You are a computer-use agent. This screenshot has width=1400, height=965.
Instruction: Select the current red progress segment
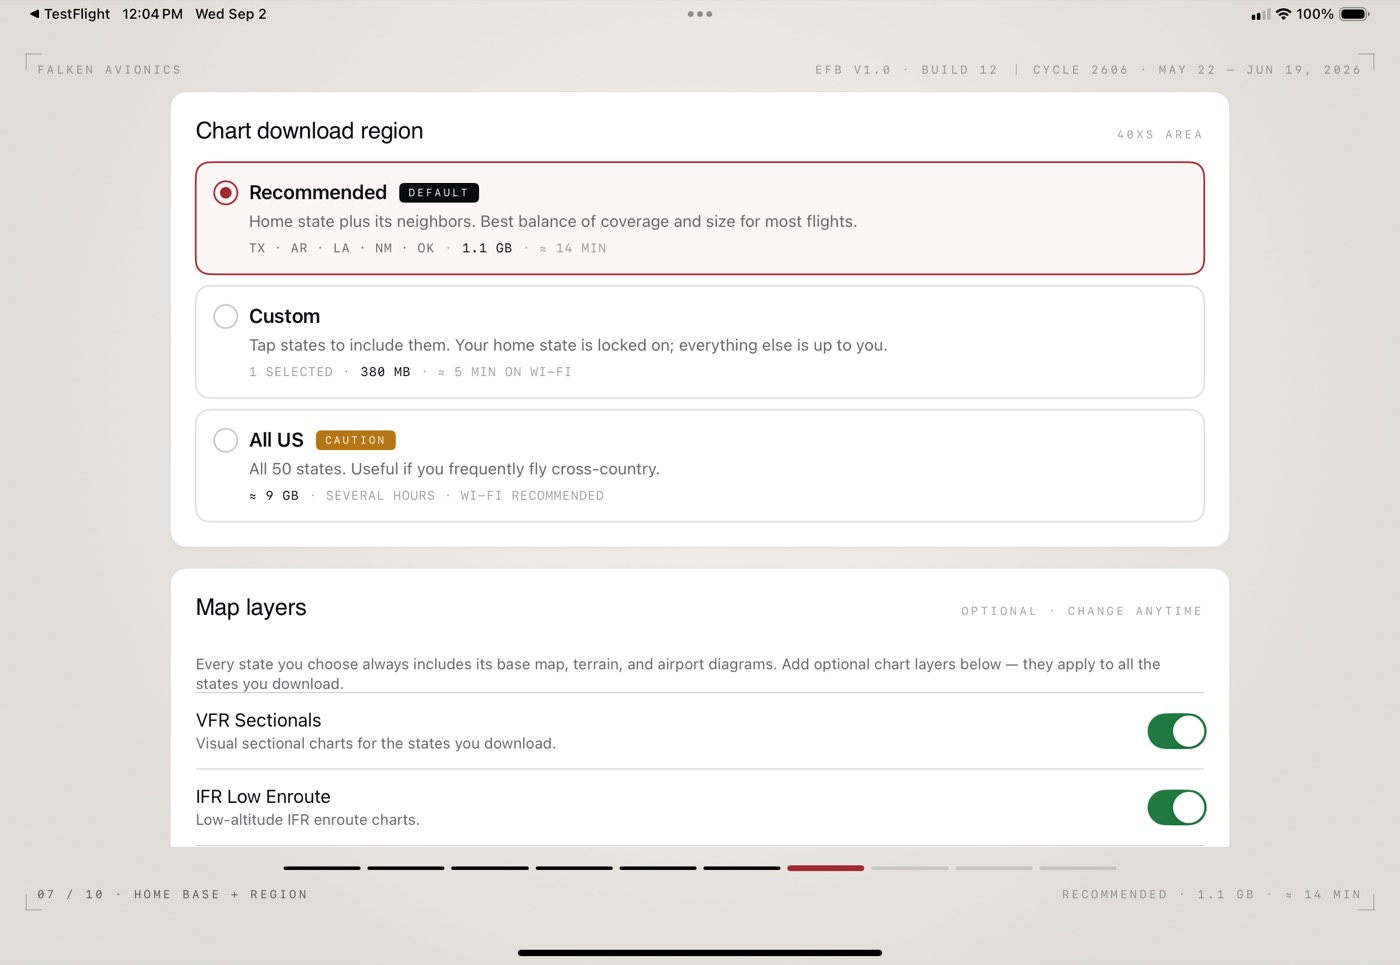(x=826, y=868)
